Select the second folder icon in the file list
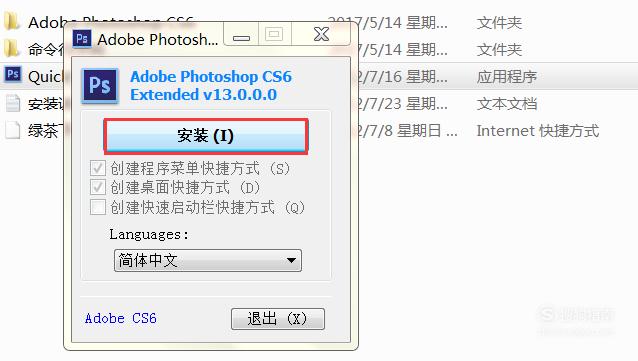This screenshot has height=361, width=638. [x=12, y=48]
